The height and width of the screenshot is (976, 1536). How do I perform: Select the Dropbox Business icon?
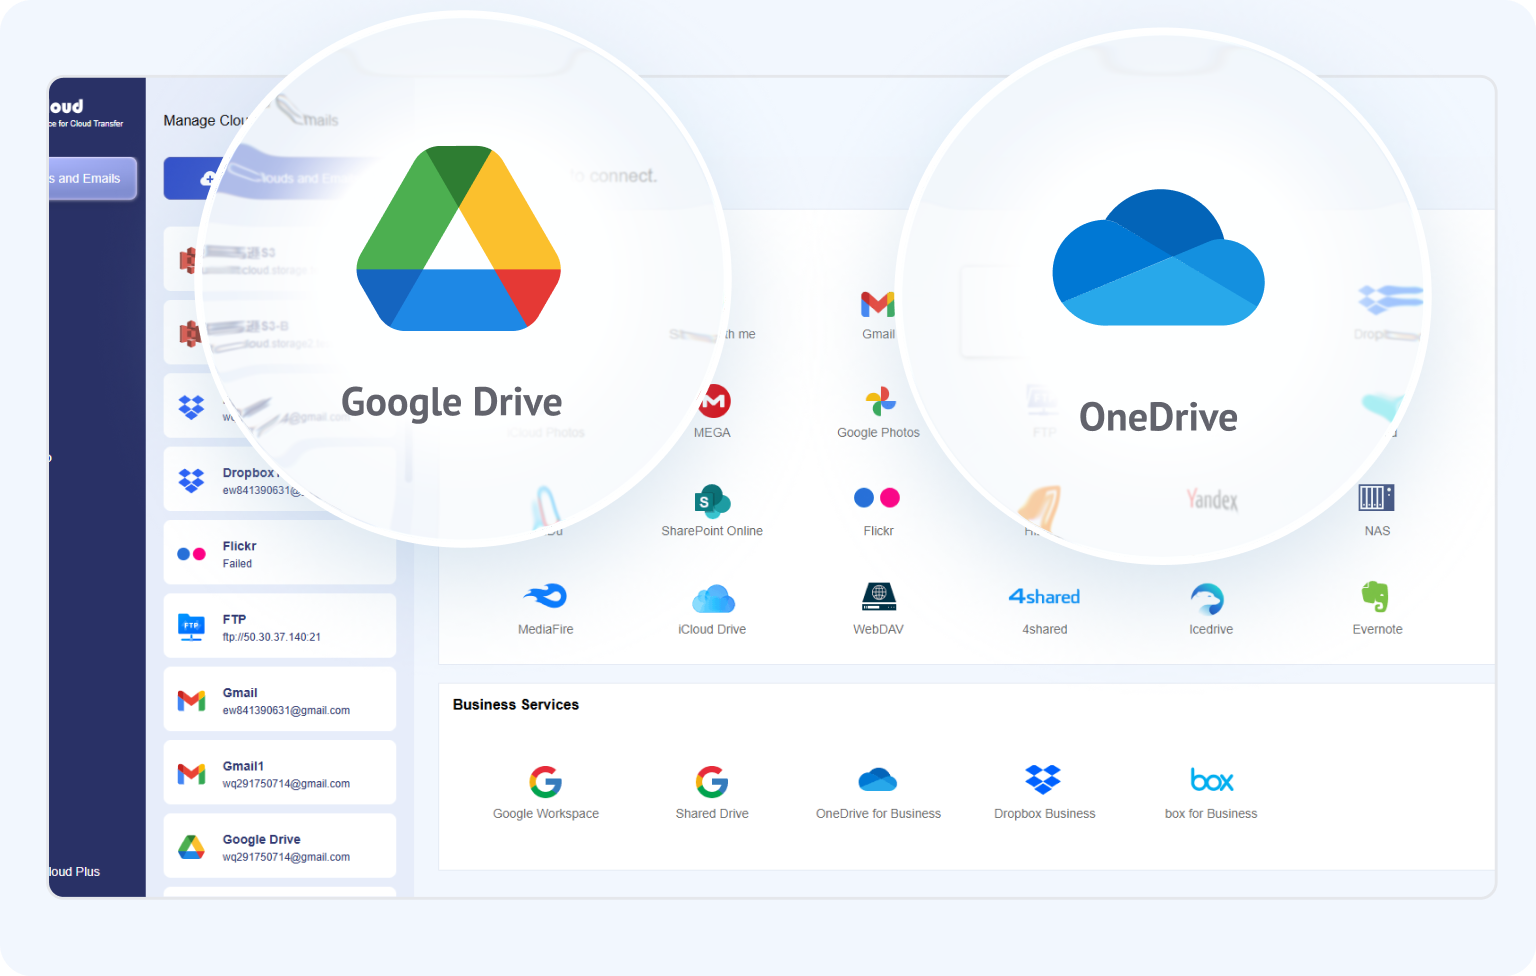pyautogui.click(x=1043, y=779)
